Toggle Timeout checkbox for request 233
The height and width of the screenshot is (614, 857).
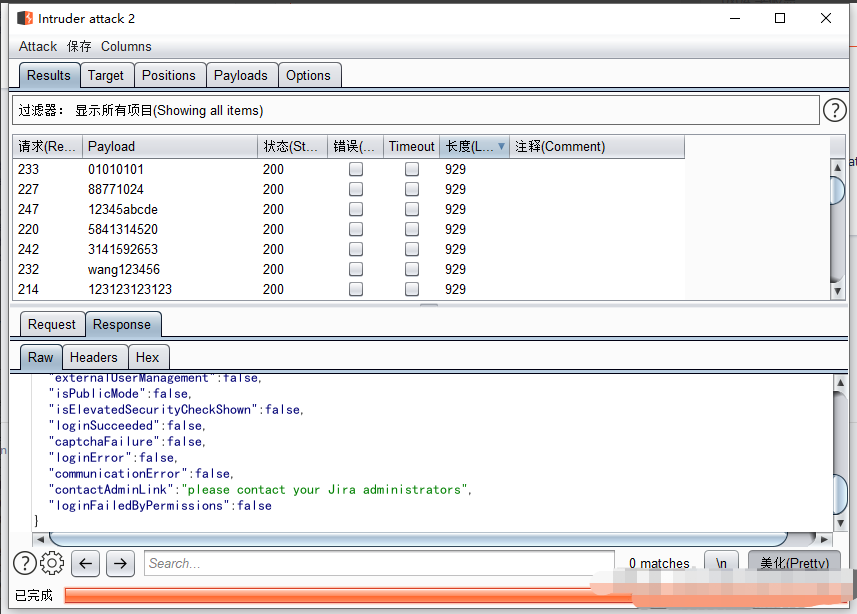click(x=412, y=169)
